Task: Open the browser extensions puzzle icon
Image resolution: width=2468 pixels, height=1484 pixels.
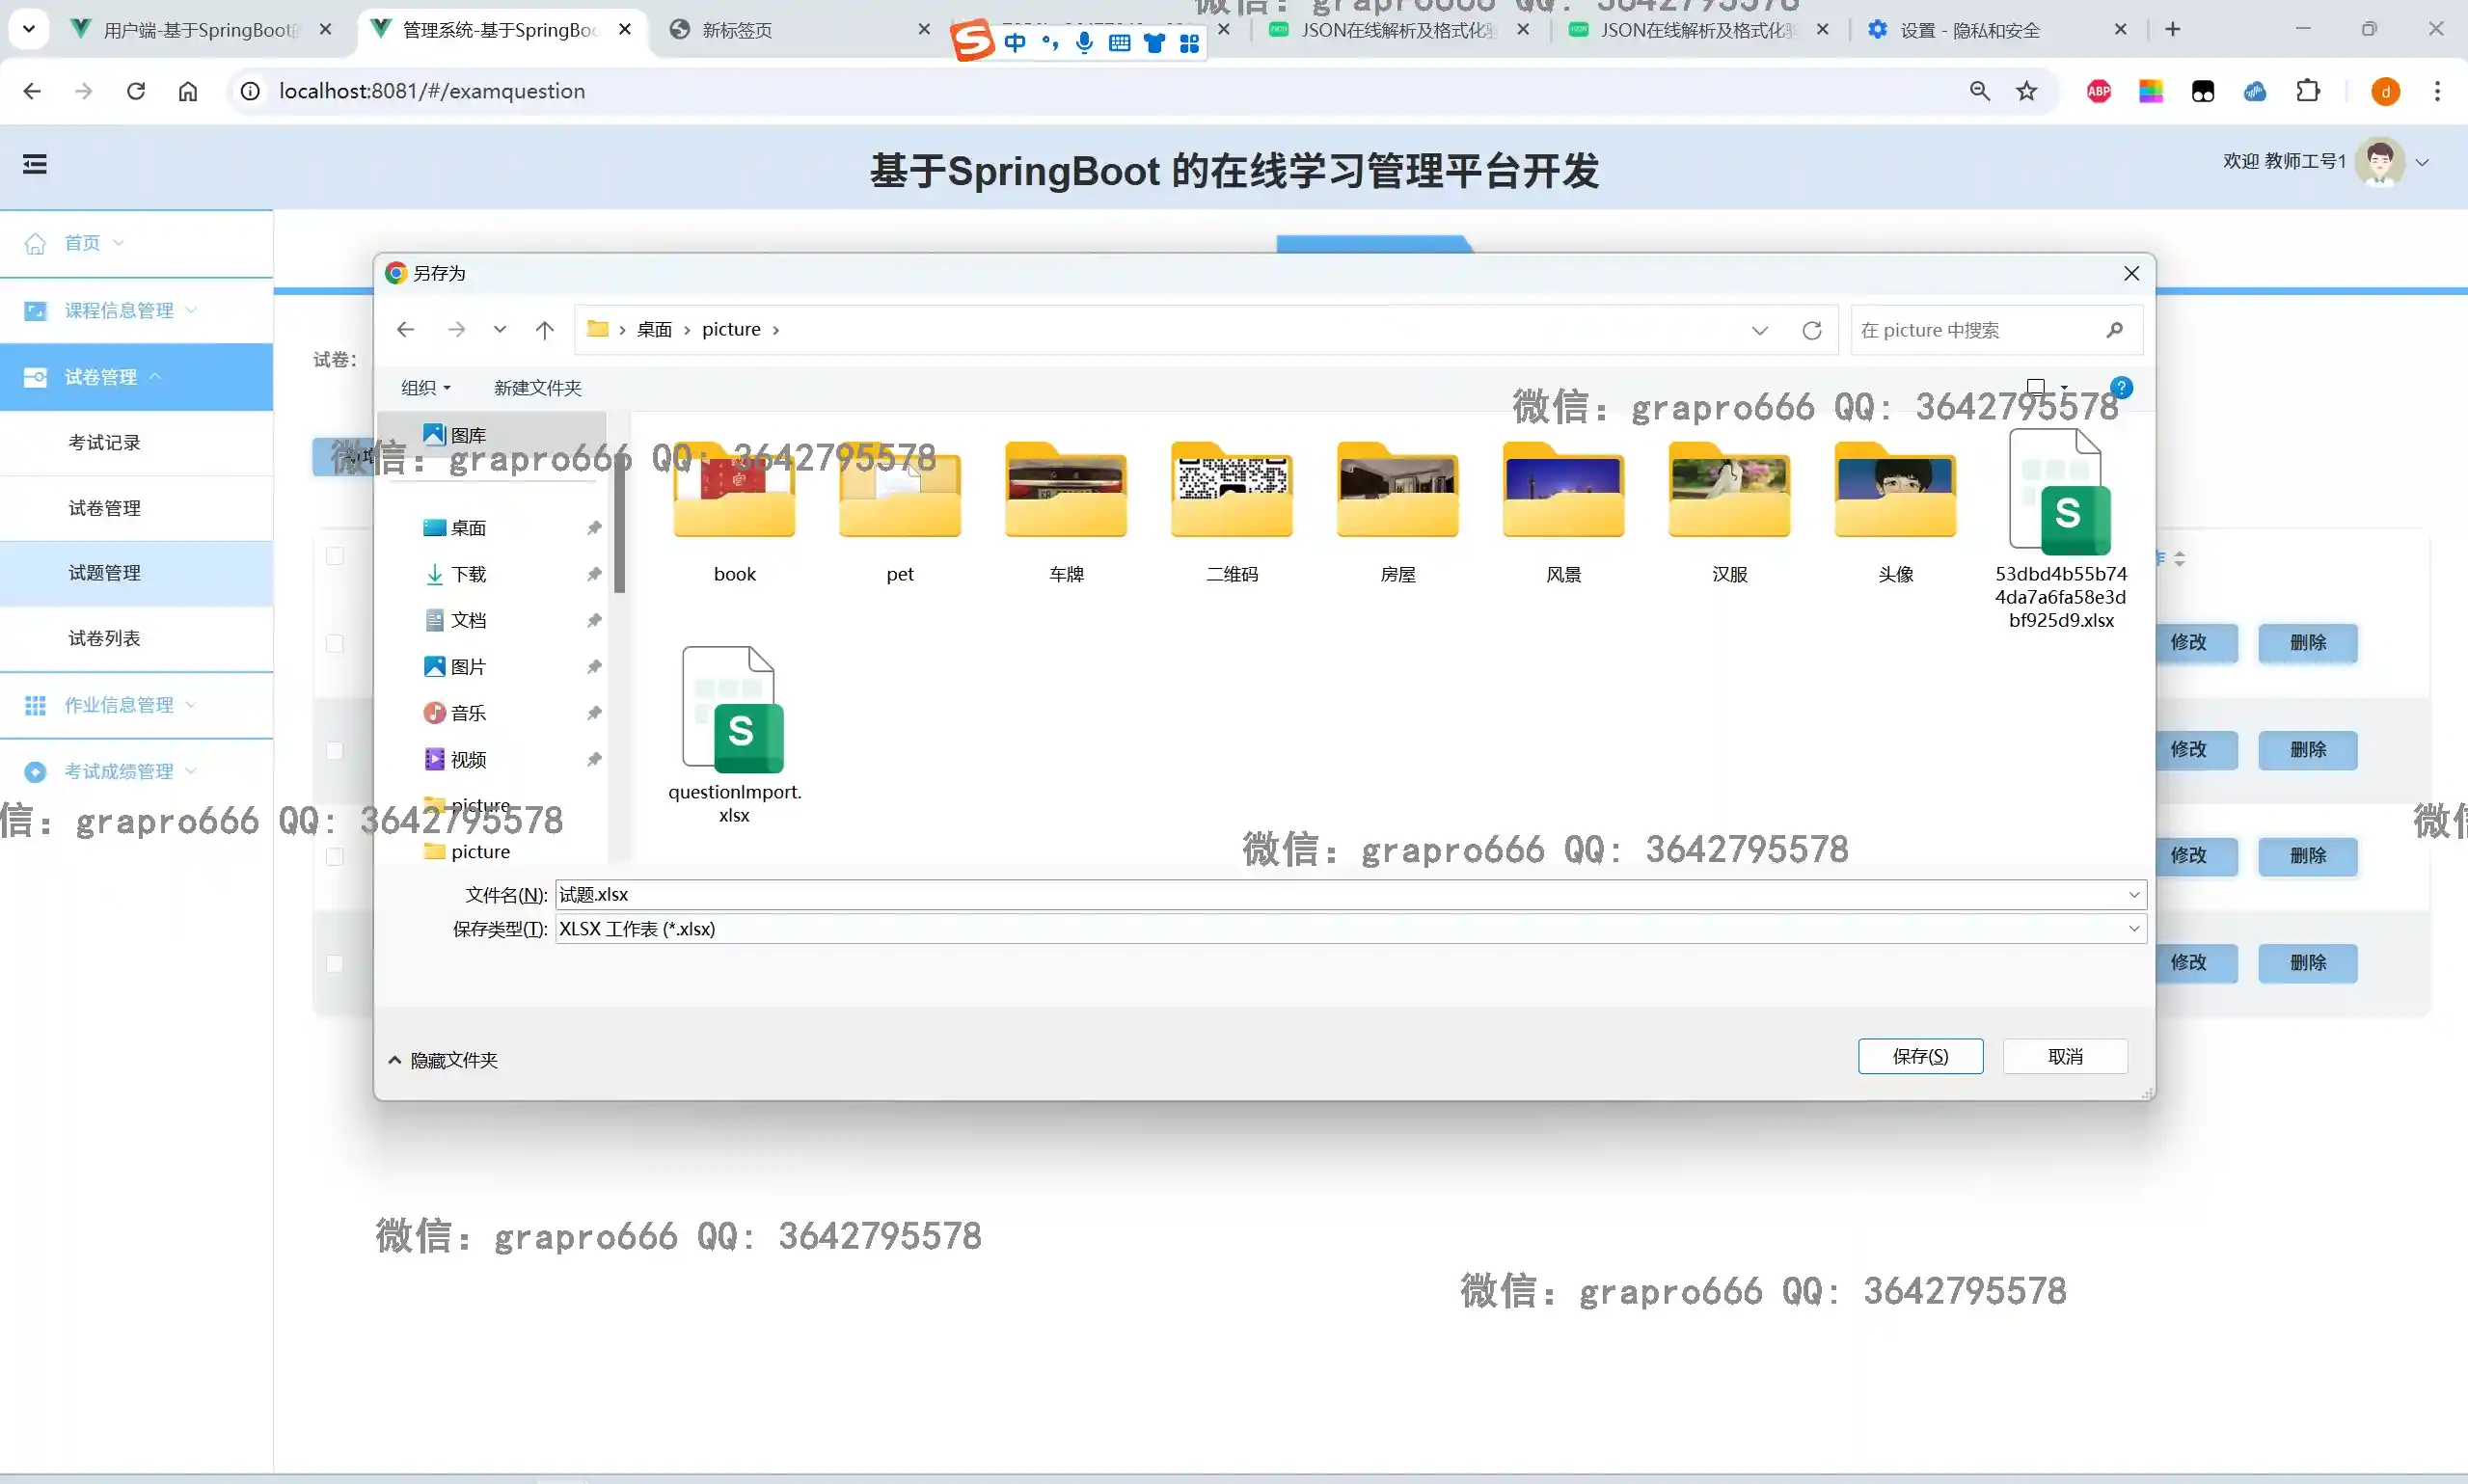Action: (x=2307, y=91)
